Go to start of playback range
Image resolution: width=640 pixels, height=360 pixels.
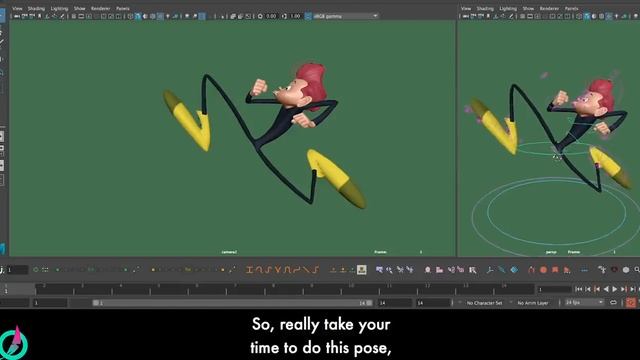pos(578,289)
